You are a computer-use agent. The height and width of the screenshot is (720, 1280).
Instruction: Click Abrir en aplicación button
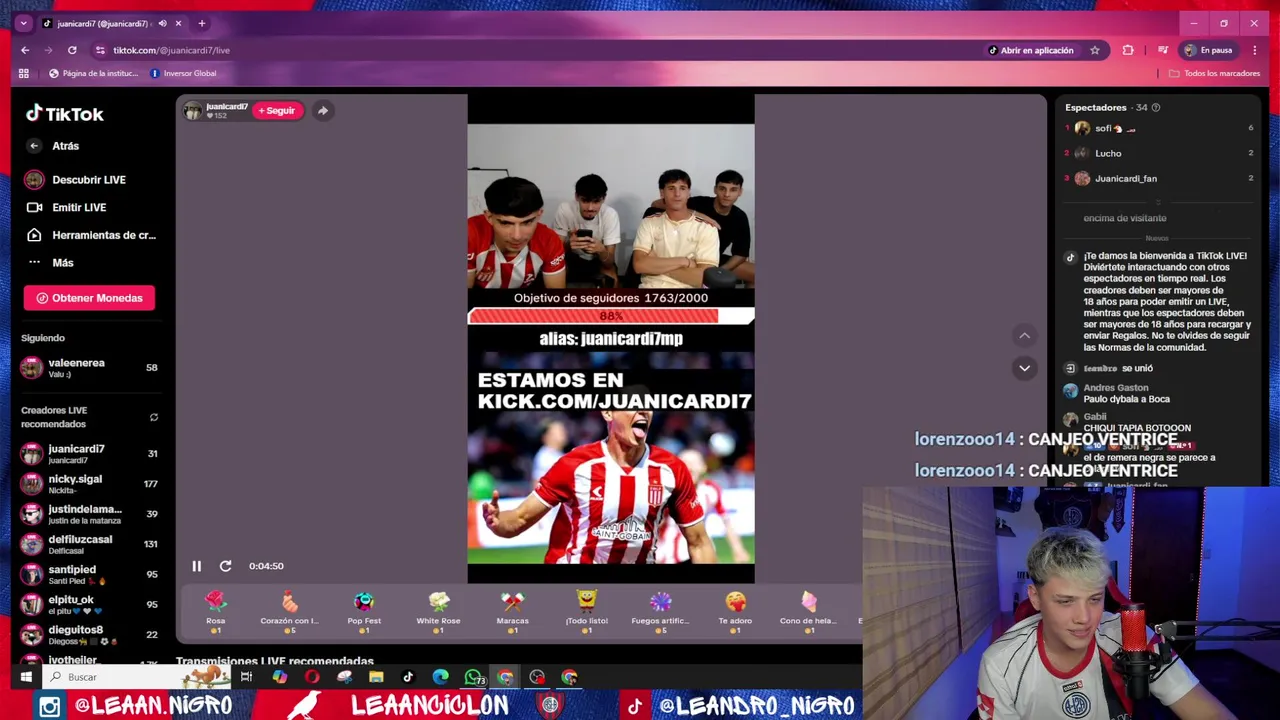point(1030,50)
